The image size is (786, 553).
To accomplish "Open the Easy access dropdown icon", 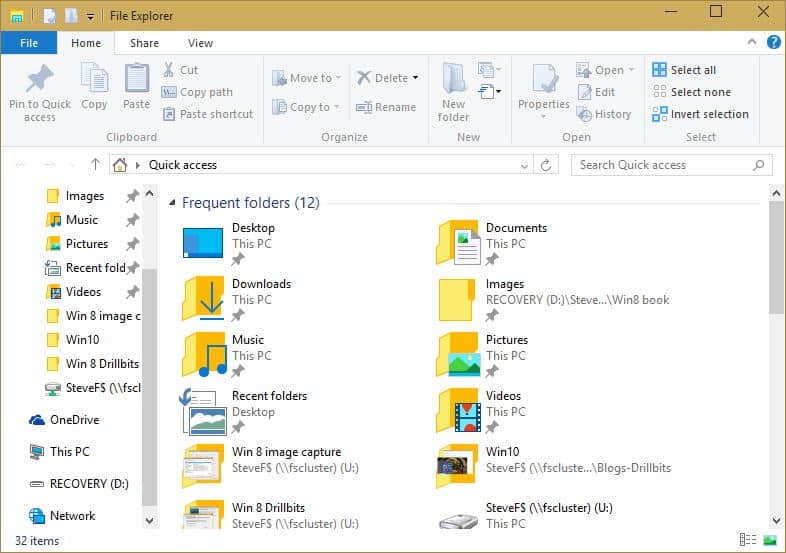I will 489,91.
